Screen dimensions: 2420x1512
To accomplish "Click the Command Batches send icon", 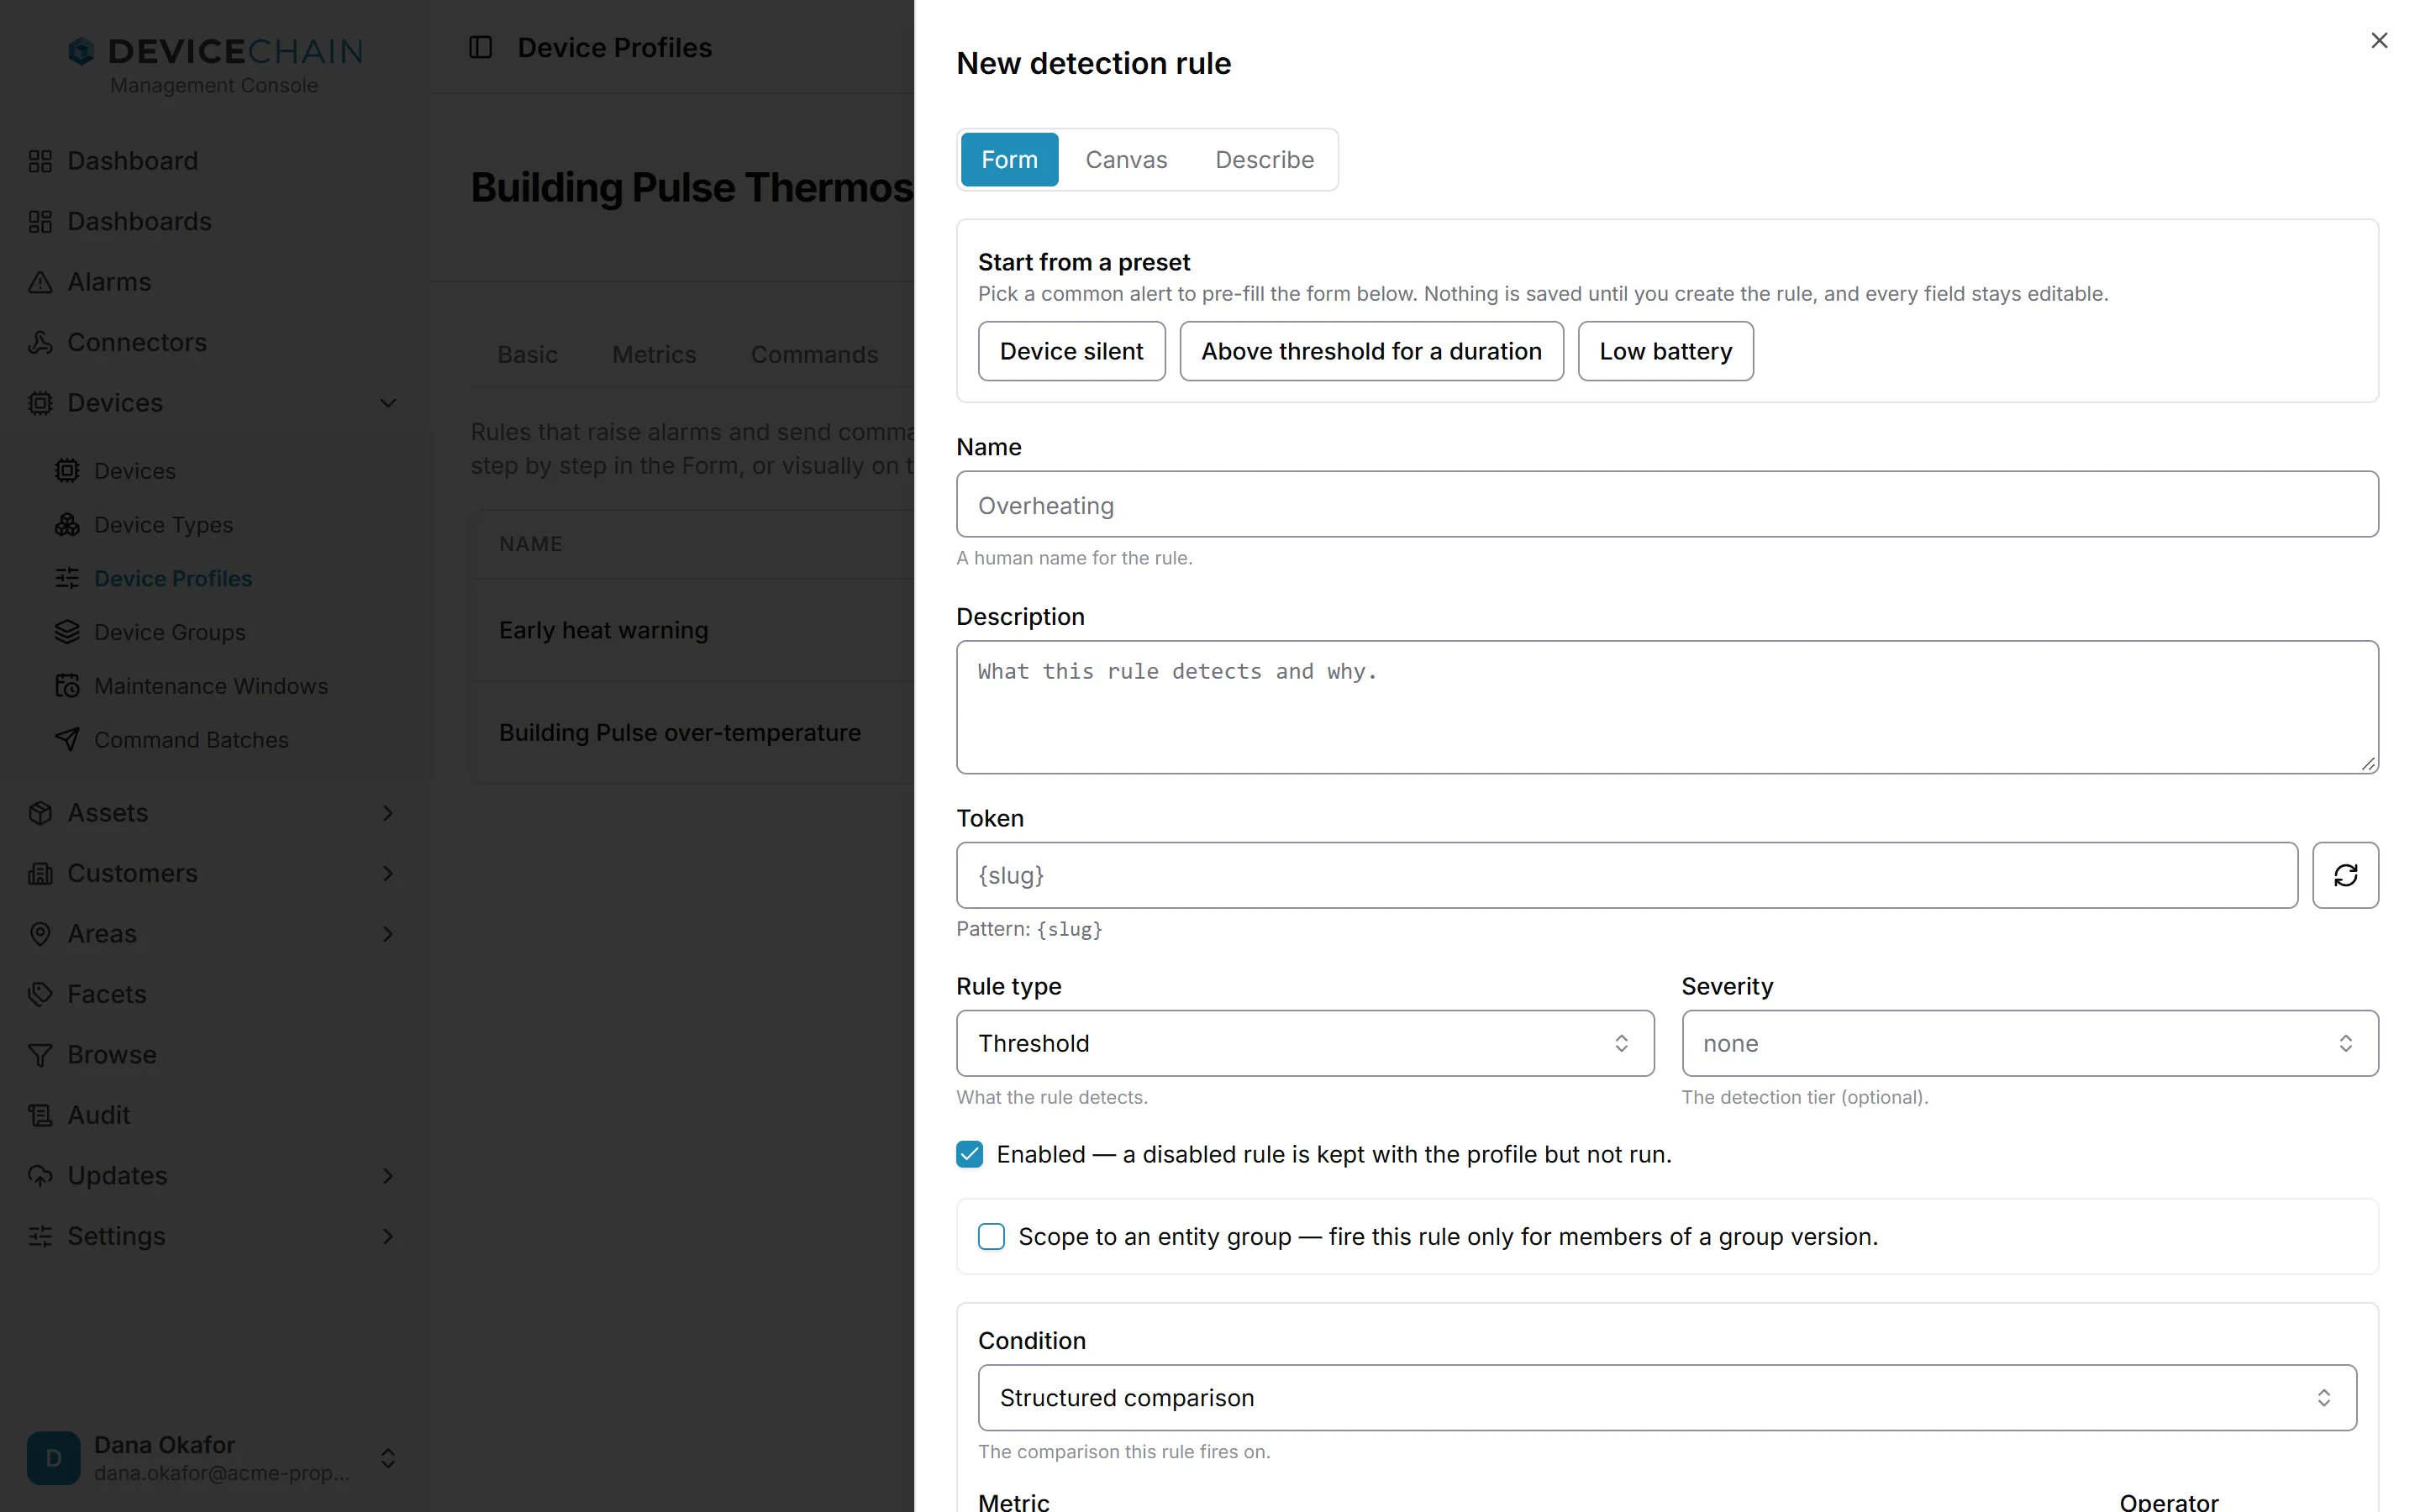I will 67,740.
